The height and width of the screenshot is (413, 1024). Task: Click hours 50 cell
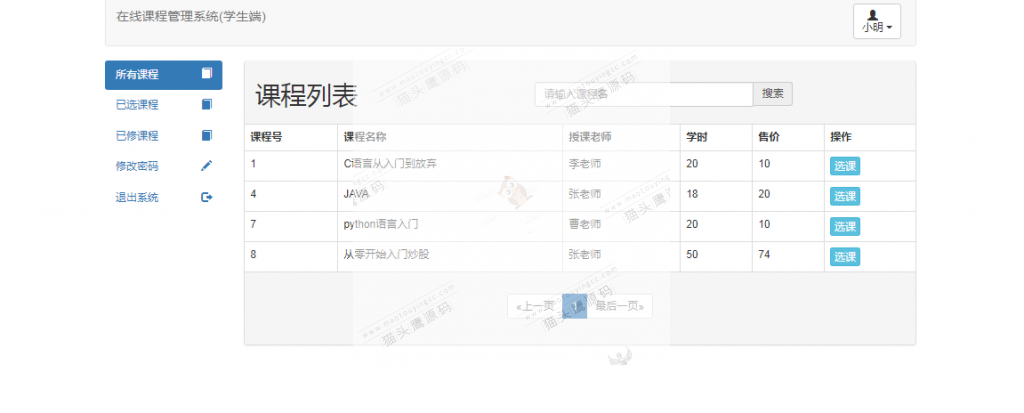pyautogui.click(x=716, y=257)
